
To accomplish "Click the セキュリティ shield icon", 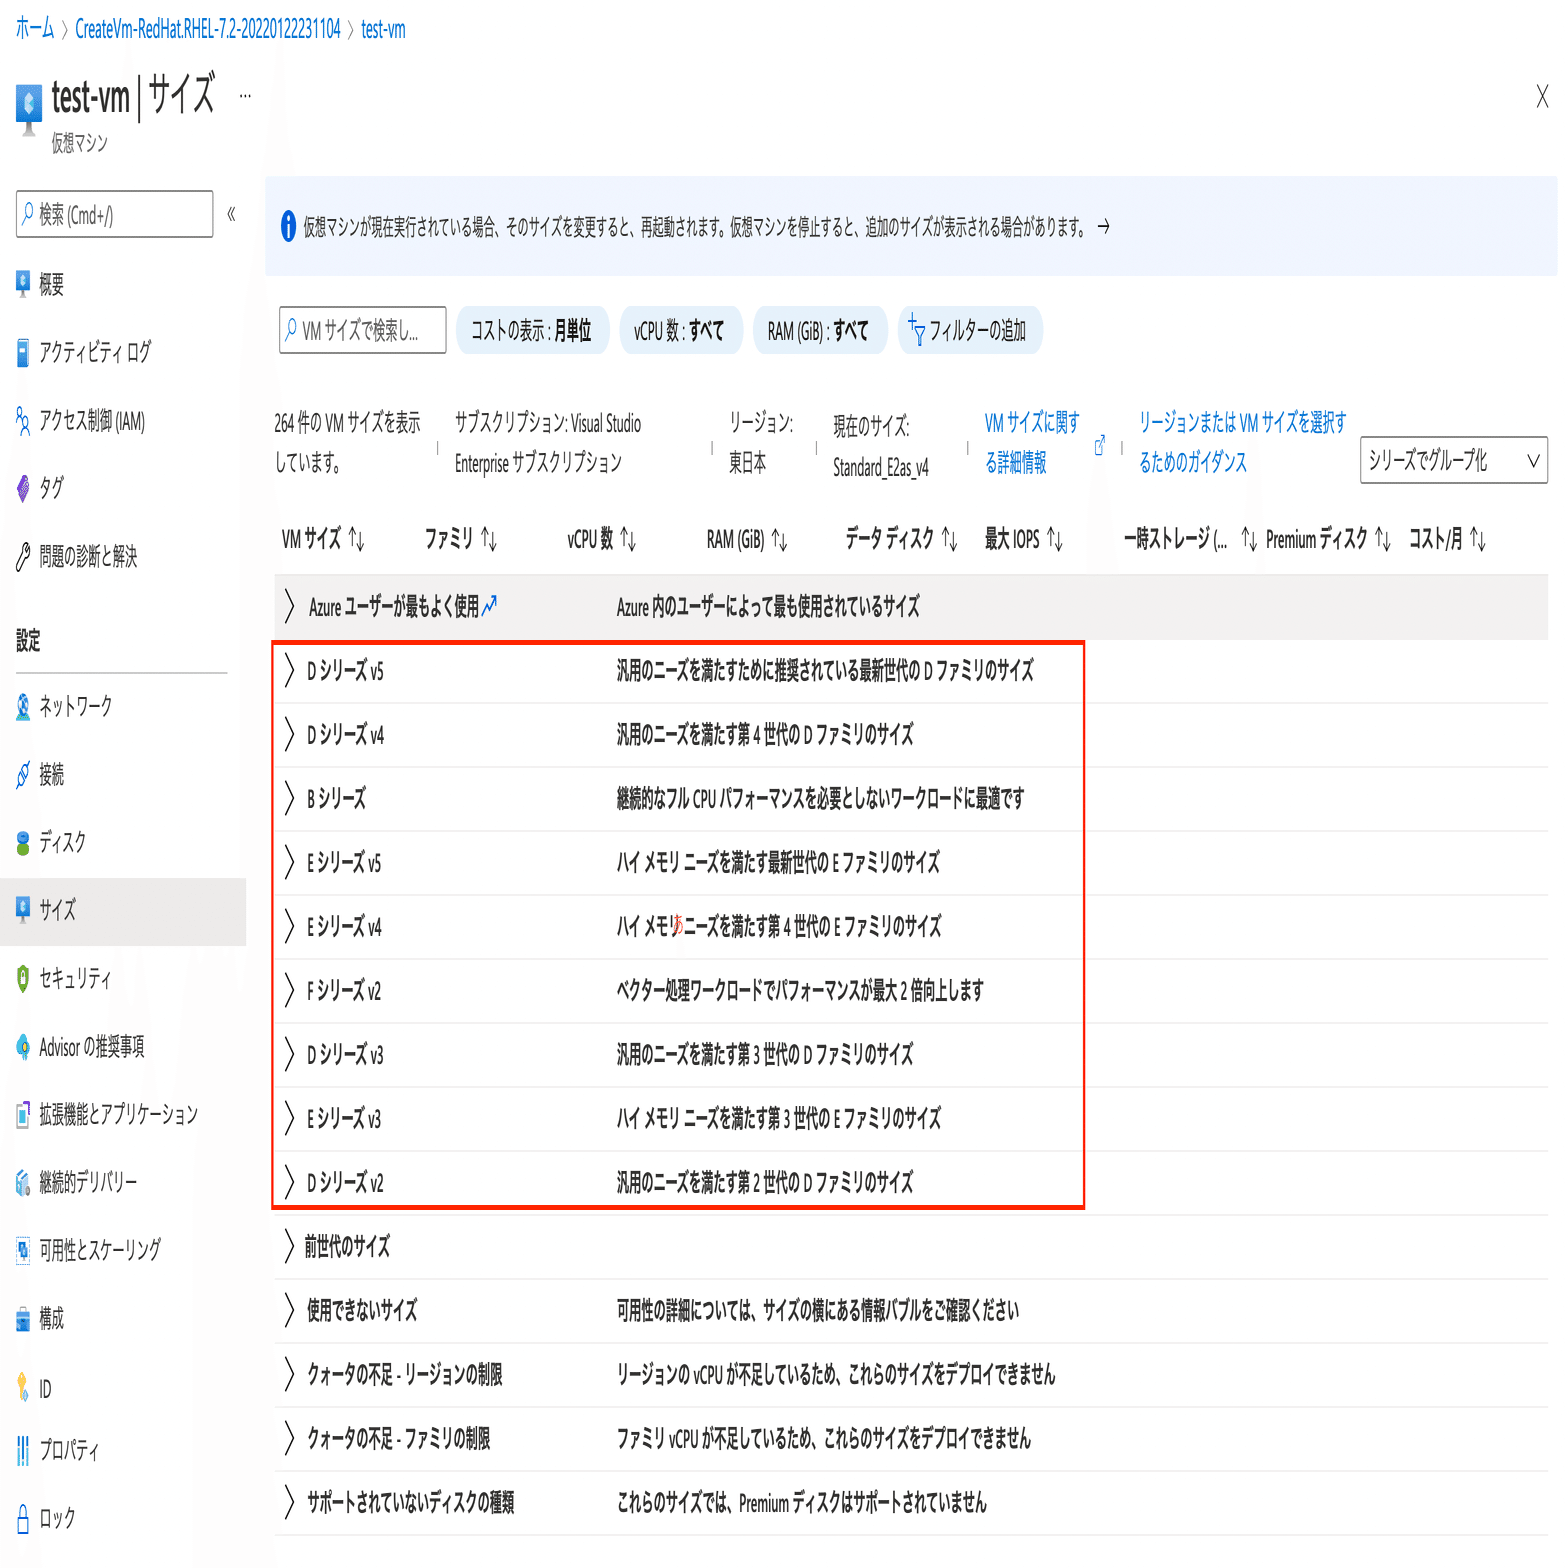I will click(23, 978).
